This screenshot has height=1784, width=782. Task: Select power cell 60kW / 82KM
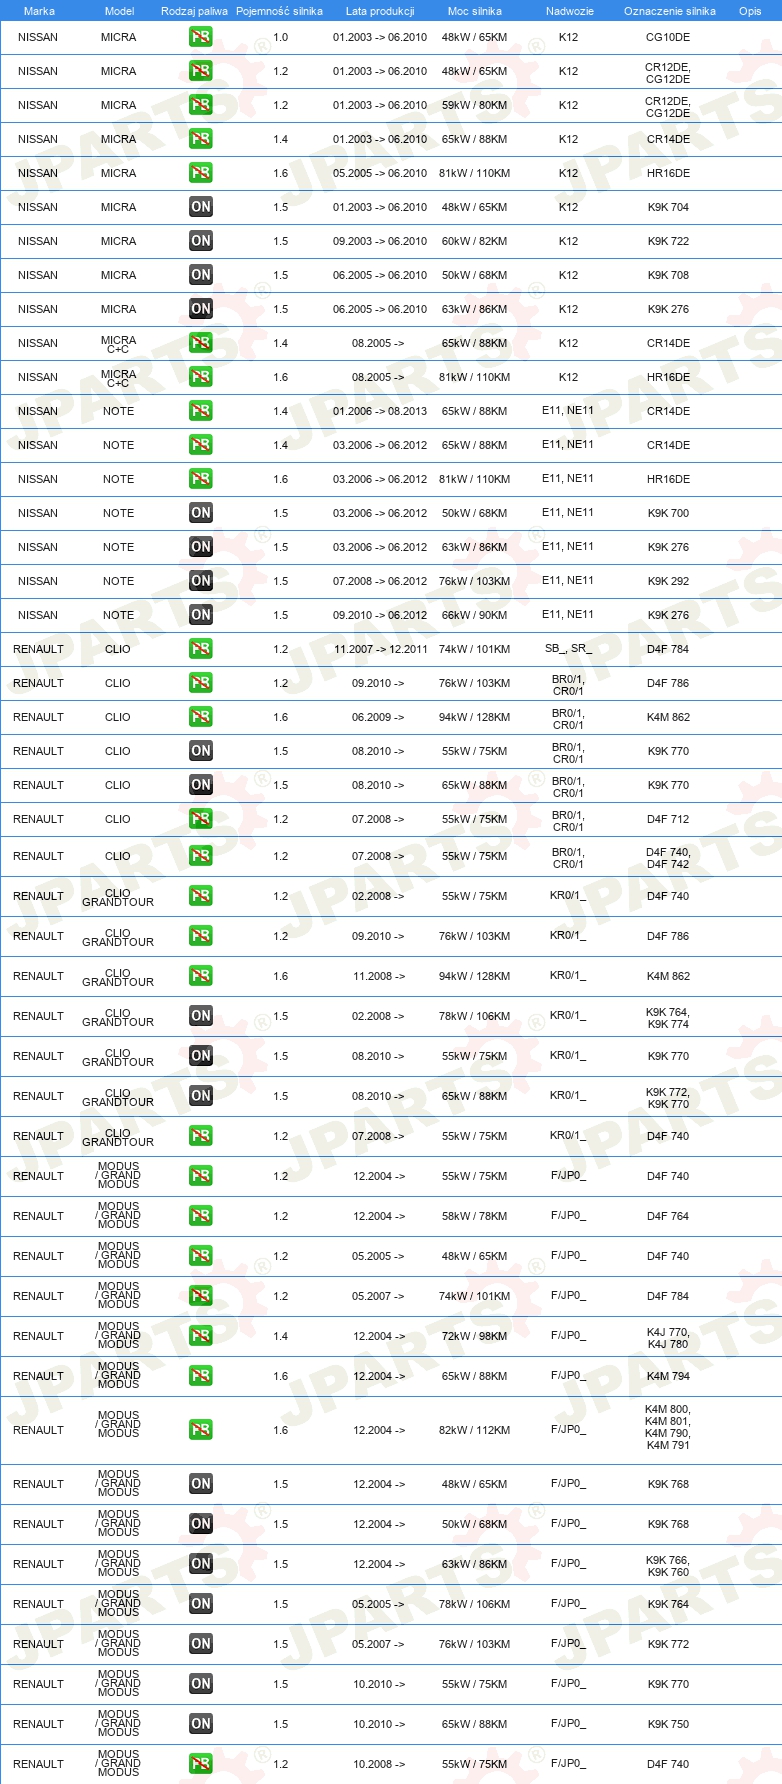coord(475,241)
